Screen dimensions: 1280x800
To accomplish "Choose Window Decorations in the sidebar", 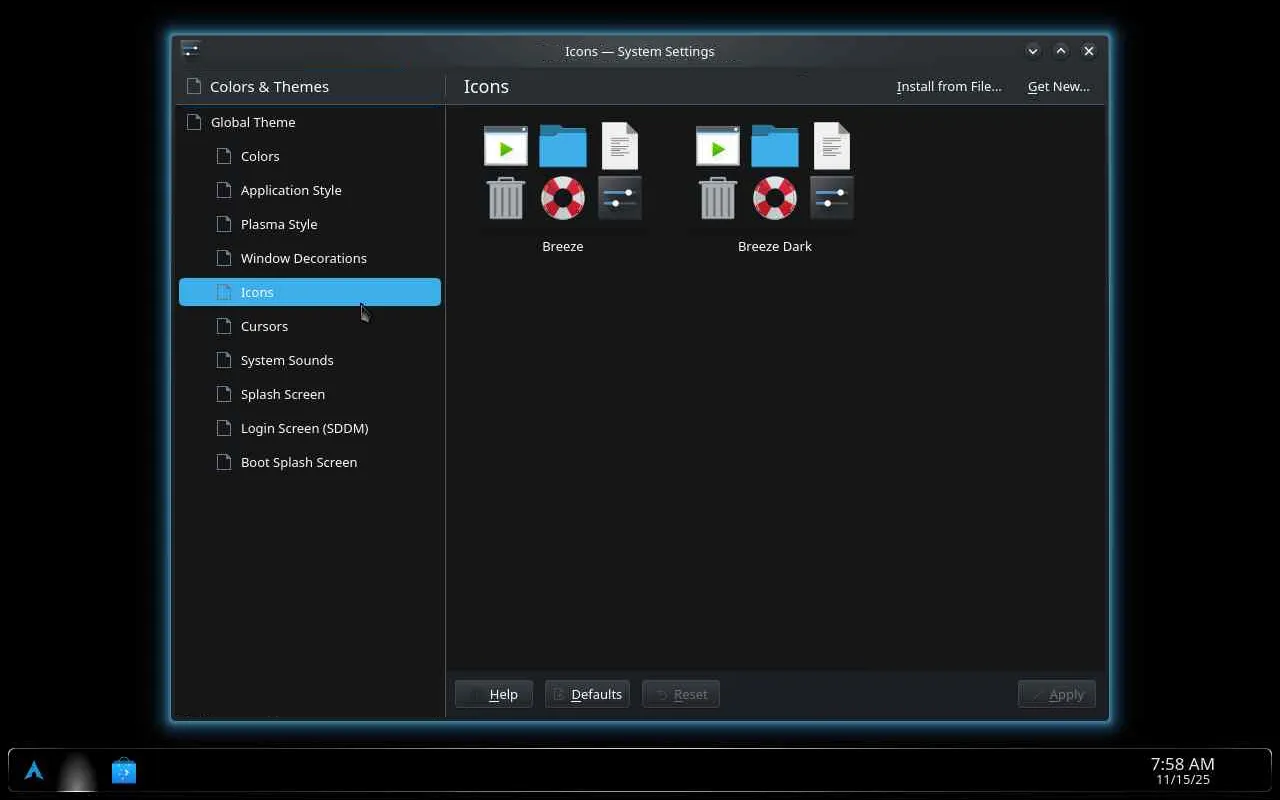I will (310, 258).
